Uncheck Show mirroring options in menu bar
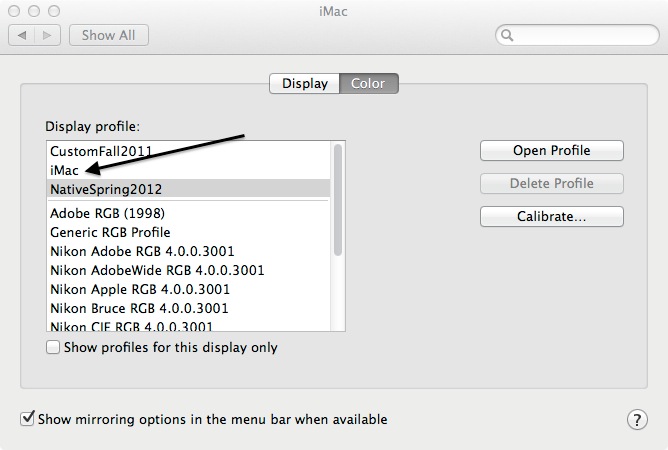 coord(27,418)
